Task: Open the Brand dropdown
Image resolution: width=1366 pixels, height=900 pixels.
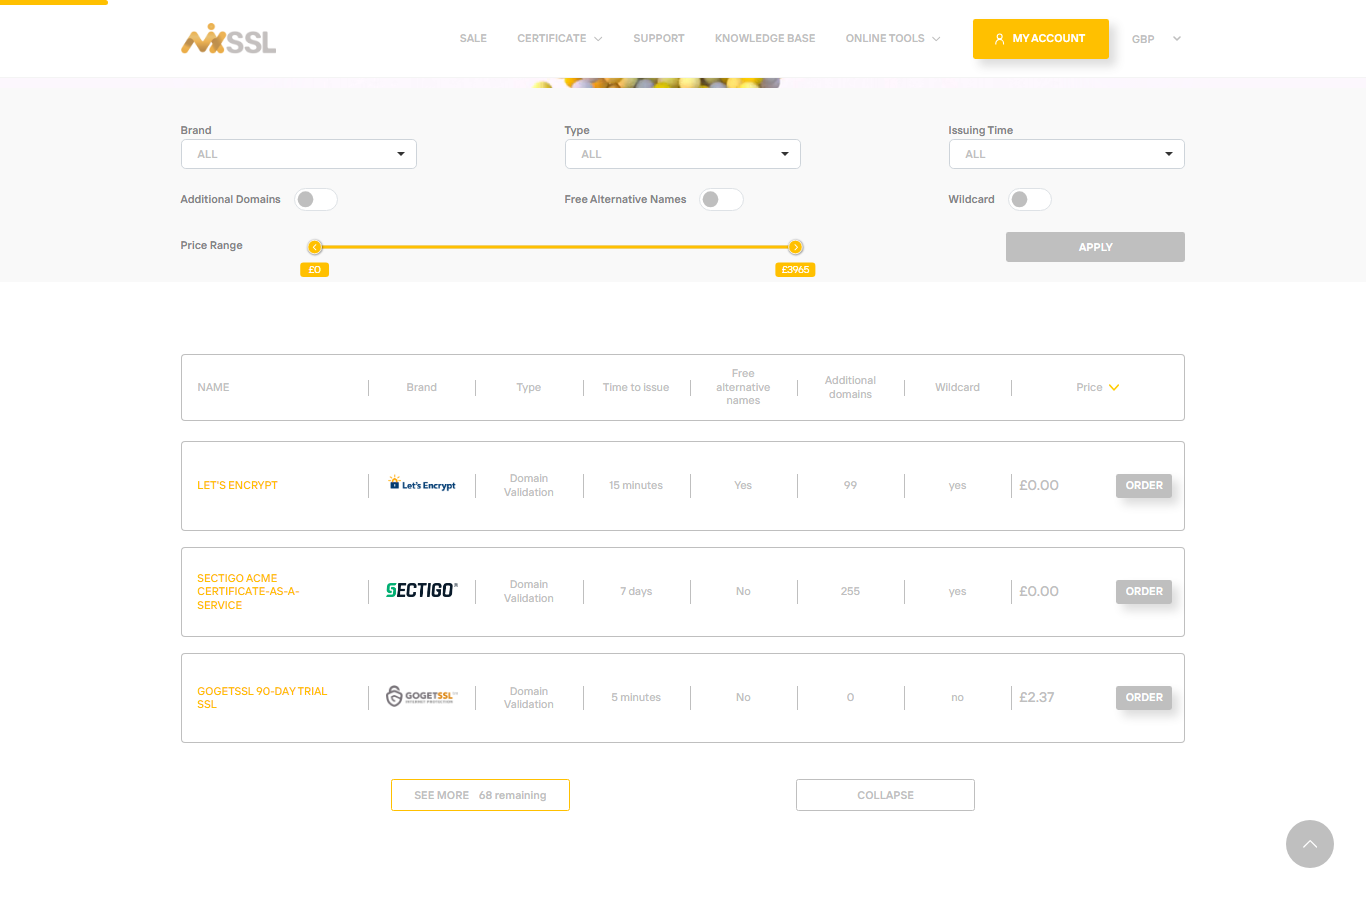Action: pyautogui.click(x=299, y=154)
